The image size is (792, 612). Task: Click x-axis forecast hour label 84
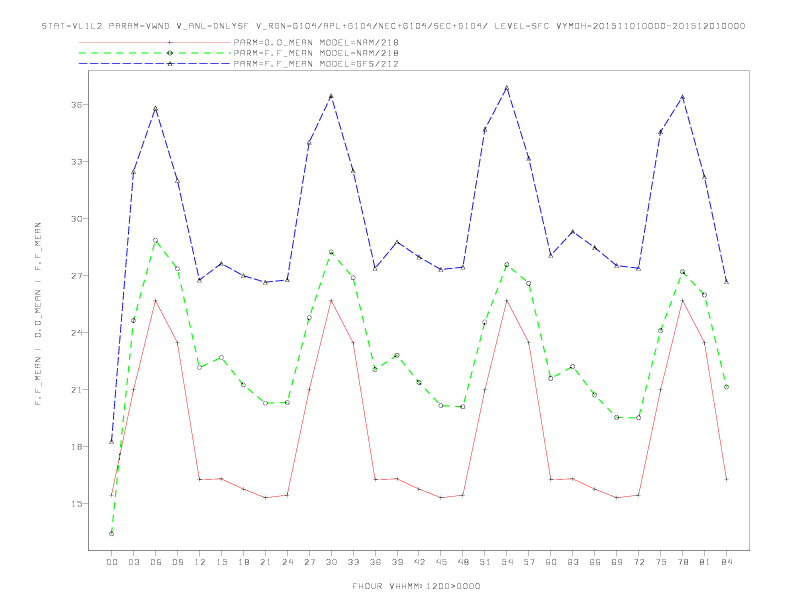coord(726,562)
